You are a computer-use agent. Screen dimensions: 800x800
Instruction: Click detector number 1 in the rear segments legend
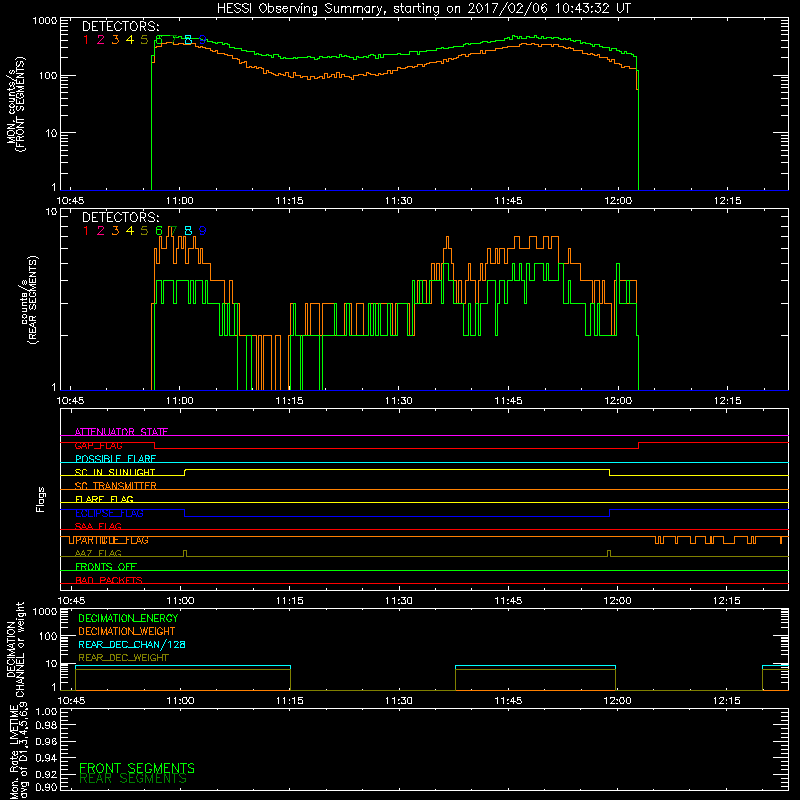(x=86, y=231)
